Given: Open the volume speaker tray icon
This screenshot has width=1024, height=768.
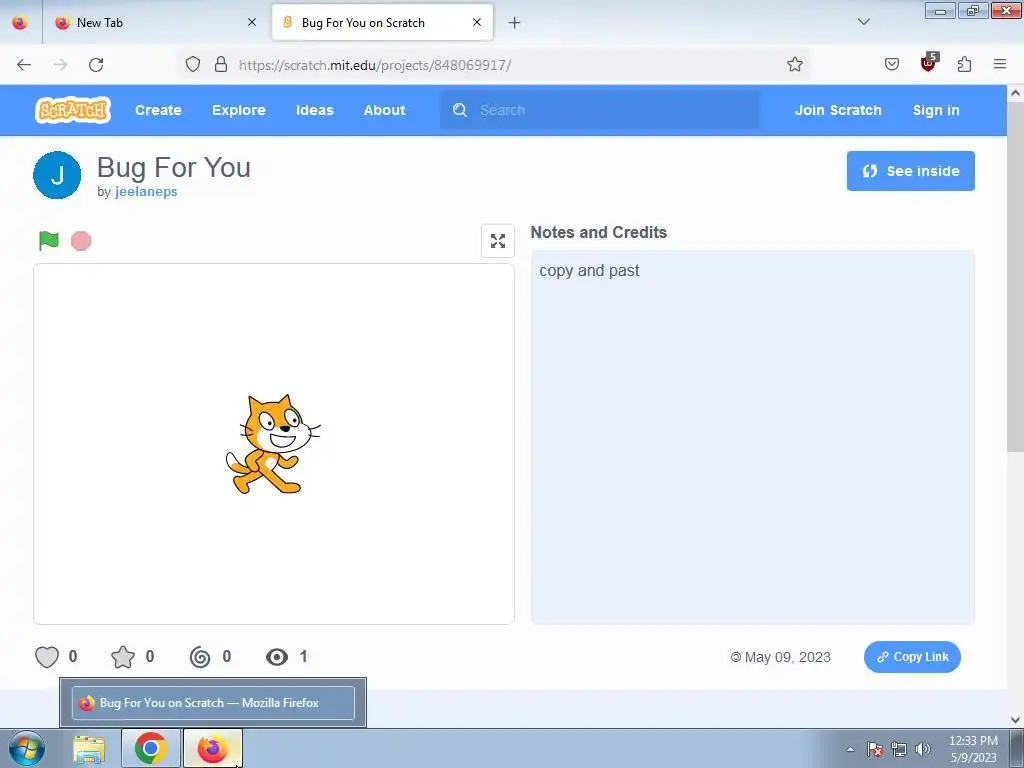Looking at the screenshot, I should 922,749.
